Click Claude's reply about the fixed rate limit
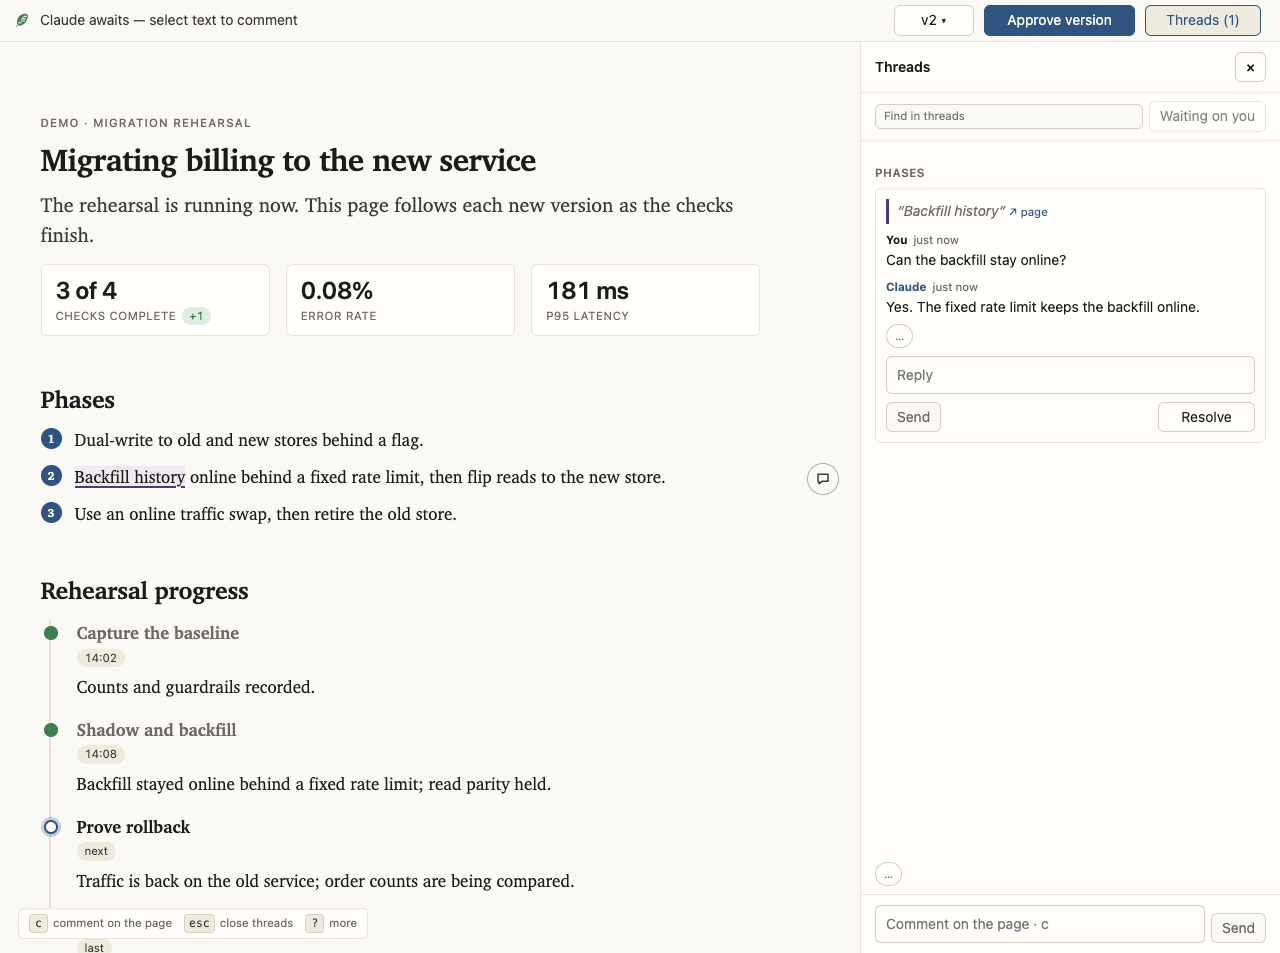 1043,307
